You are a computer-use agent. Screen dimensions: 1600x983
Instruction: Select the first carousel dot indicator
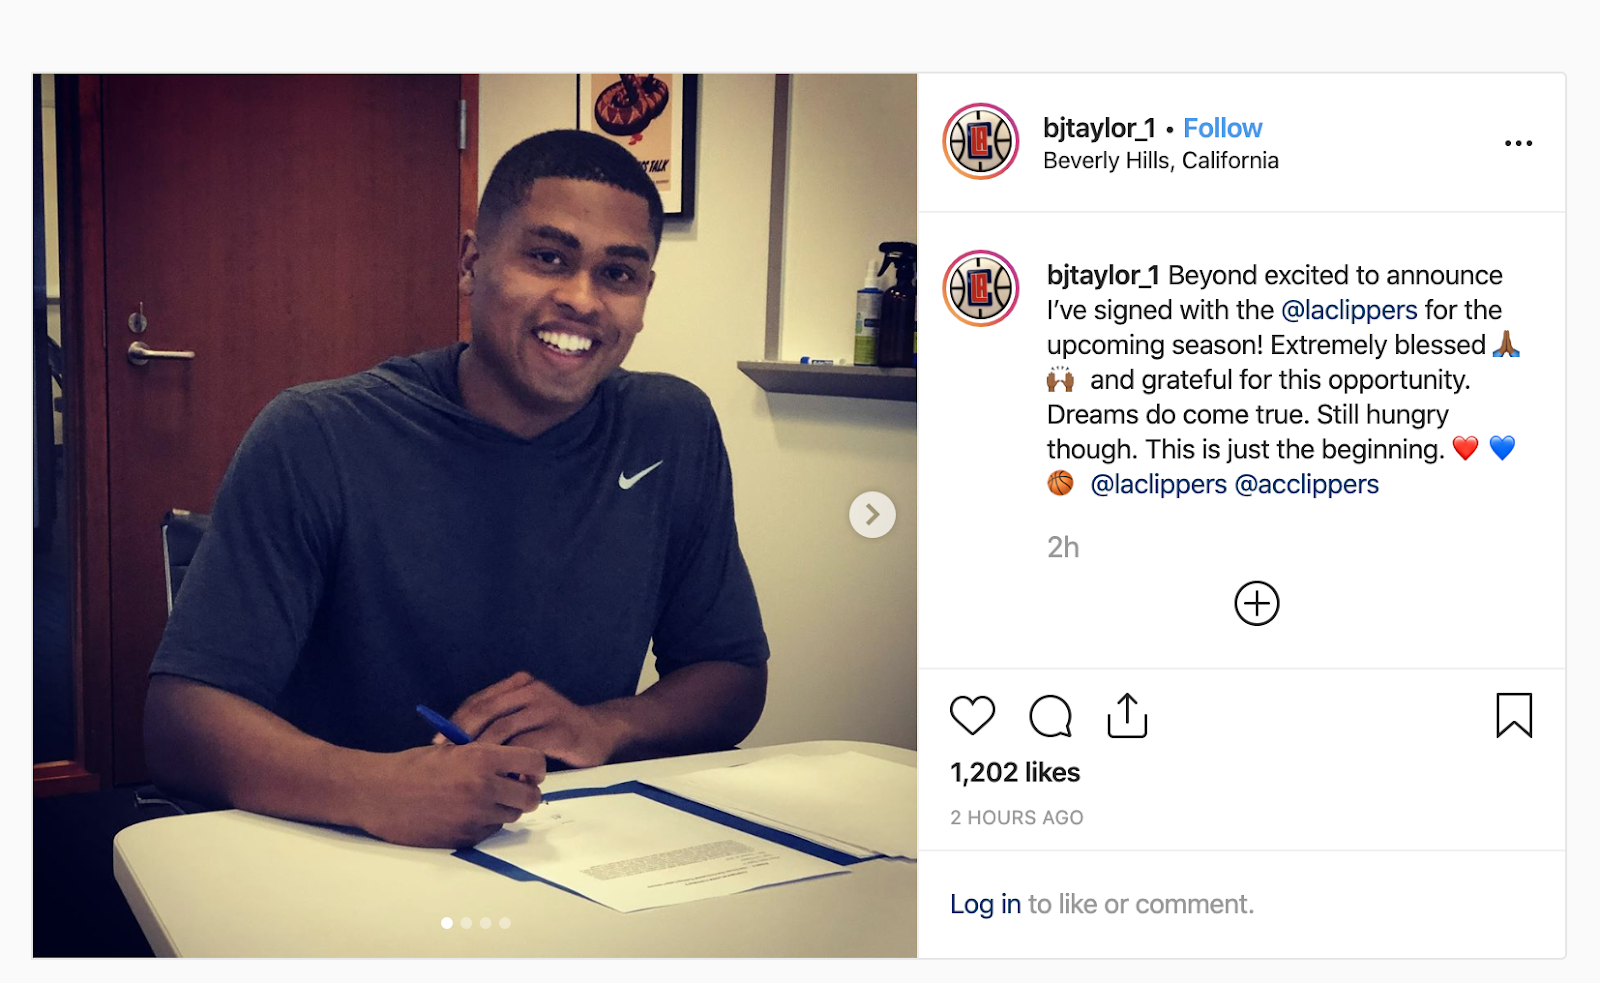click(447, 923)
